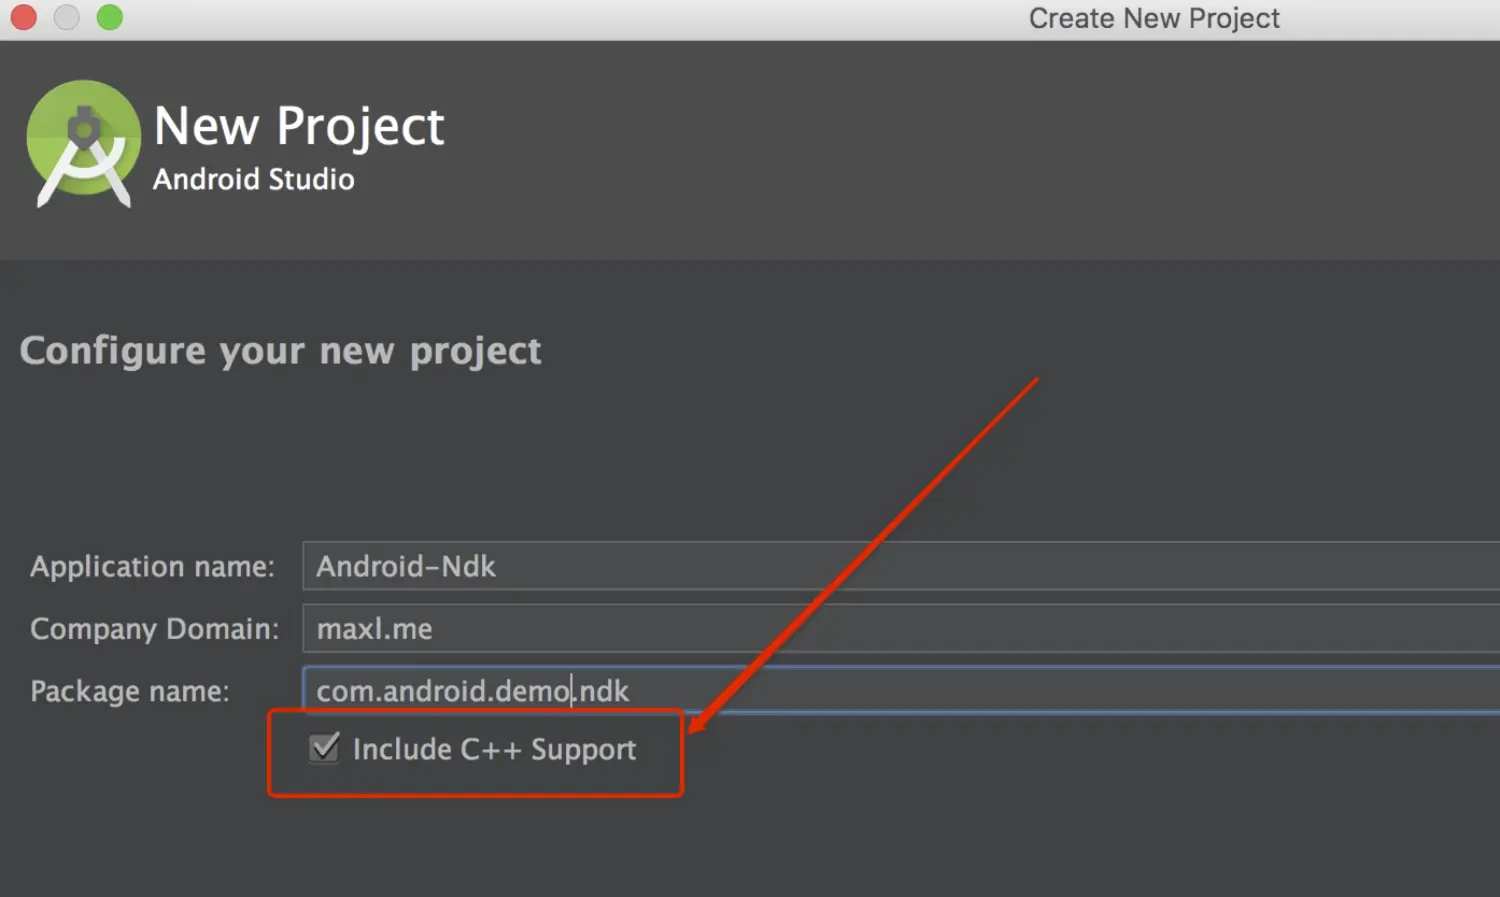Click the Android Studio subtitle text
This screenshot has height=897, width=1500.
254,179
